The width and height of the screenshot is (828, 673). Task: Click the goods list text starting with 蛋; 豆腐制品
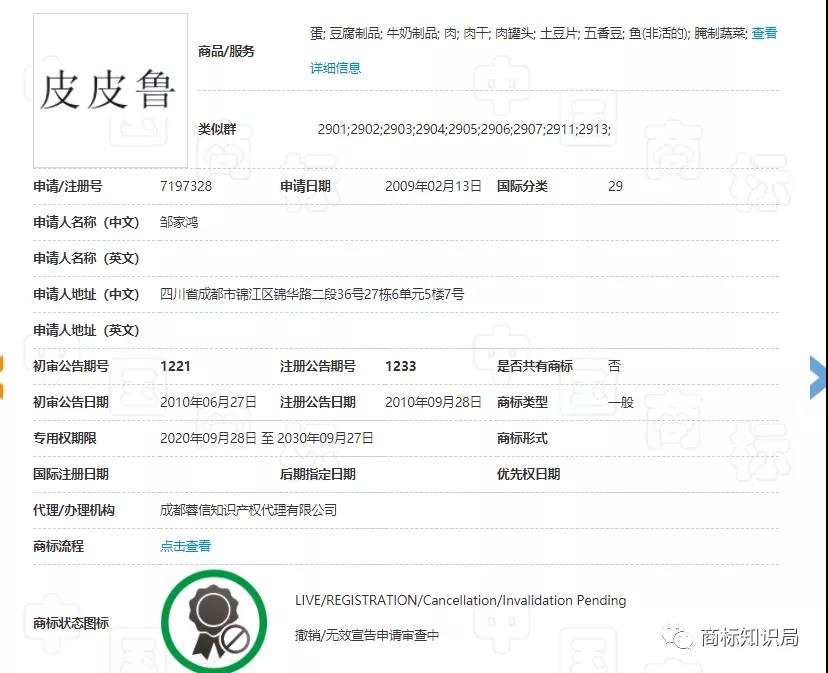(x=528, y=33)
